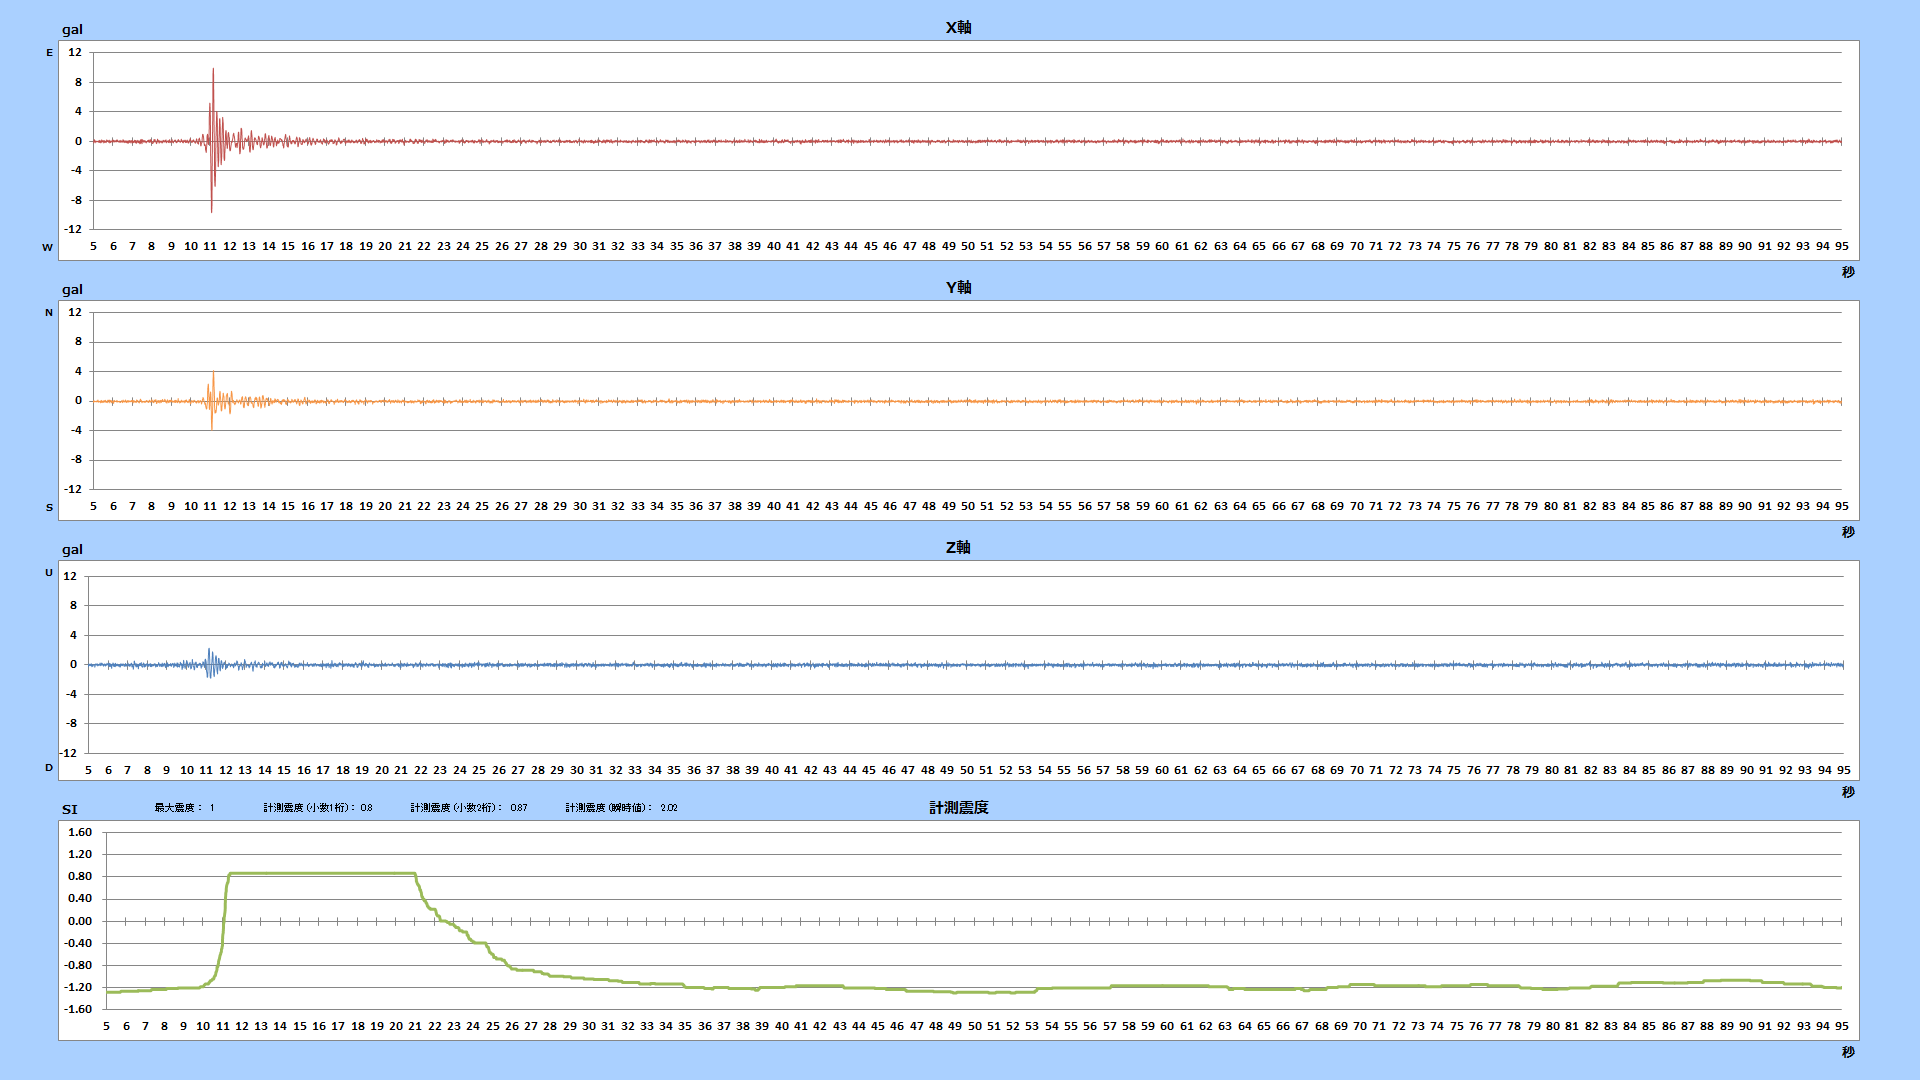Viewport: 1920px width, 1080px height.
Task: Click the gal unit label of the X軸 chart
Action: coord(72,29)
